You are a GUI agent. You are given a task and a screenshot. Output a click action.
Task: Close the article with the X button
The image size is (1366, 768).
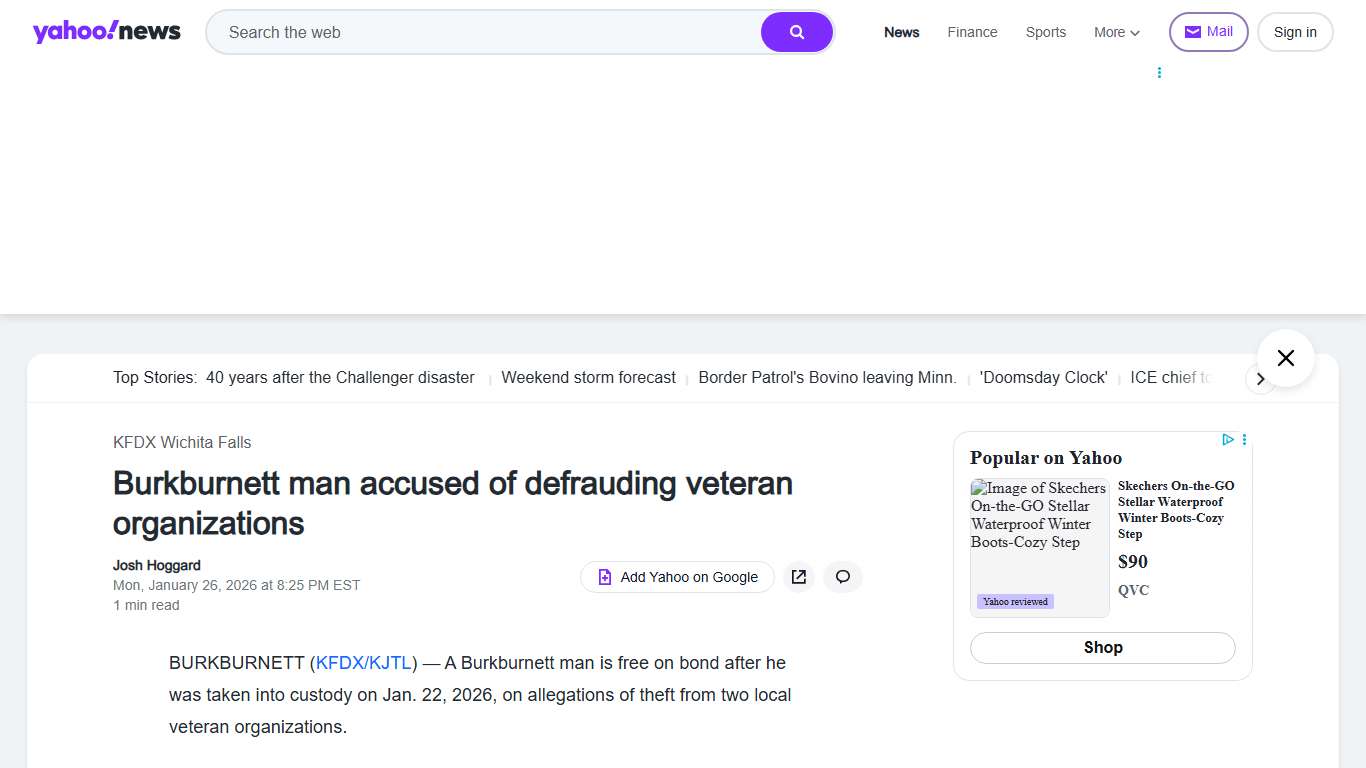coord(1285,358)
